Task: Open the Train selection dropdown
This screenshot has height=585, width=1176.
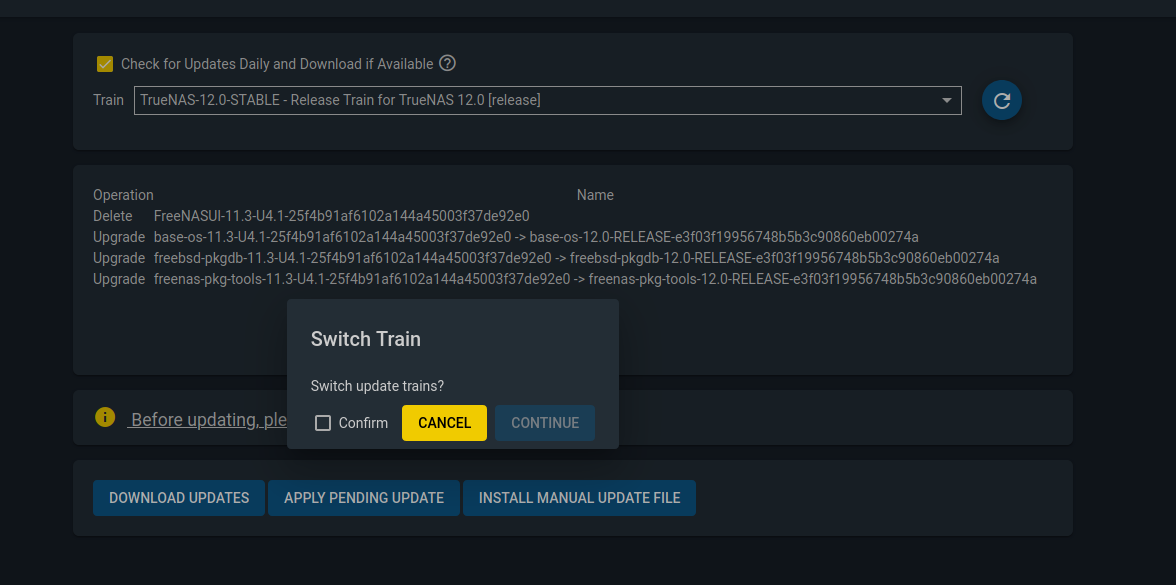Action: (548, 100)
